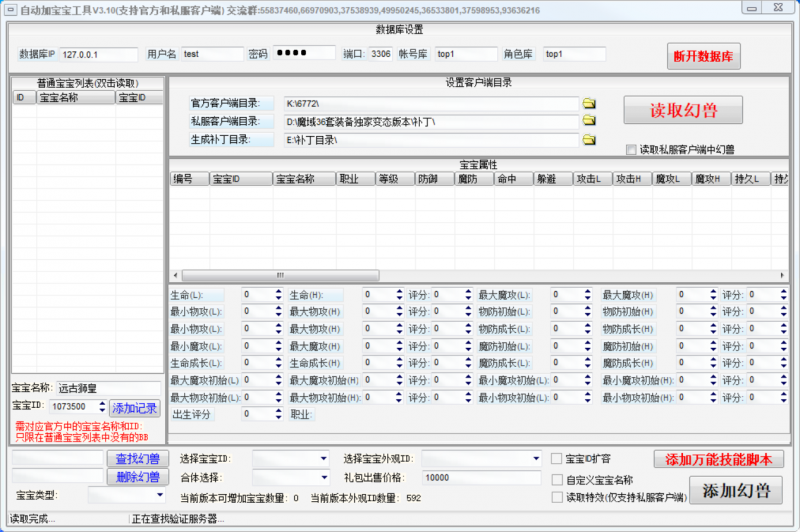Adjust the 物防初始(L) stepper
The image size is (800, 532).
[x=587, y=312]
